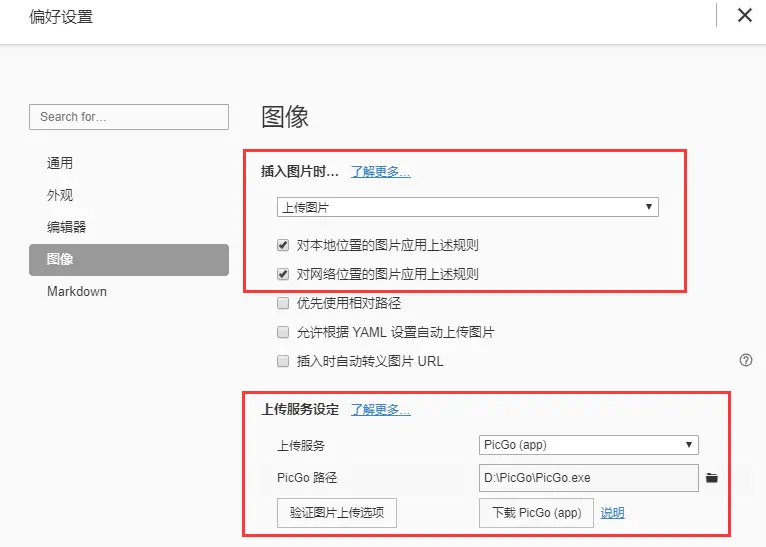Enable 优先使用相对路径 checkbox

[x=283, y=303]
